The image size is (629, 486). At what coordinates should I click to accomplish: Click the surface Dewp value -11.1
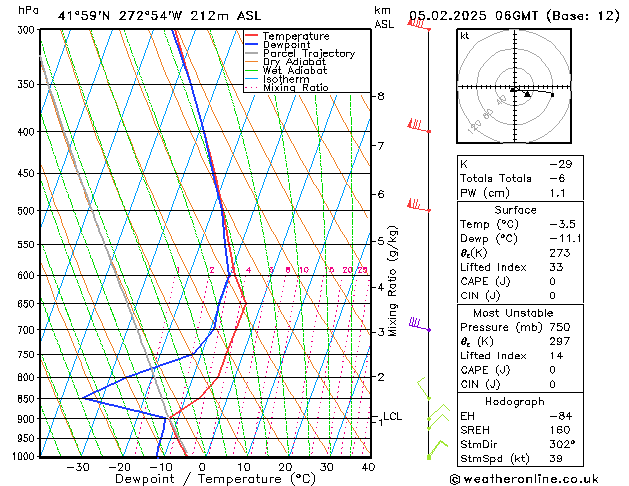(565, 239)
